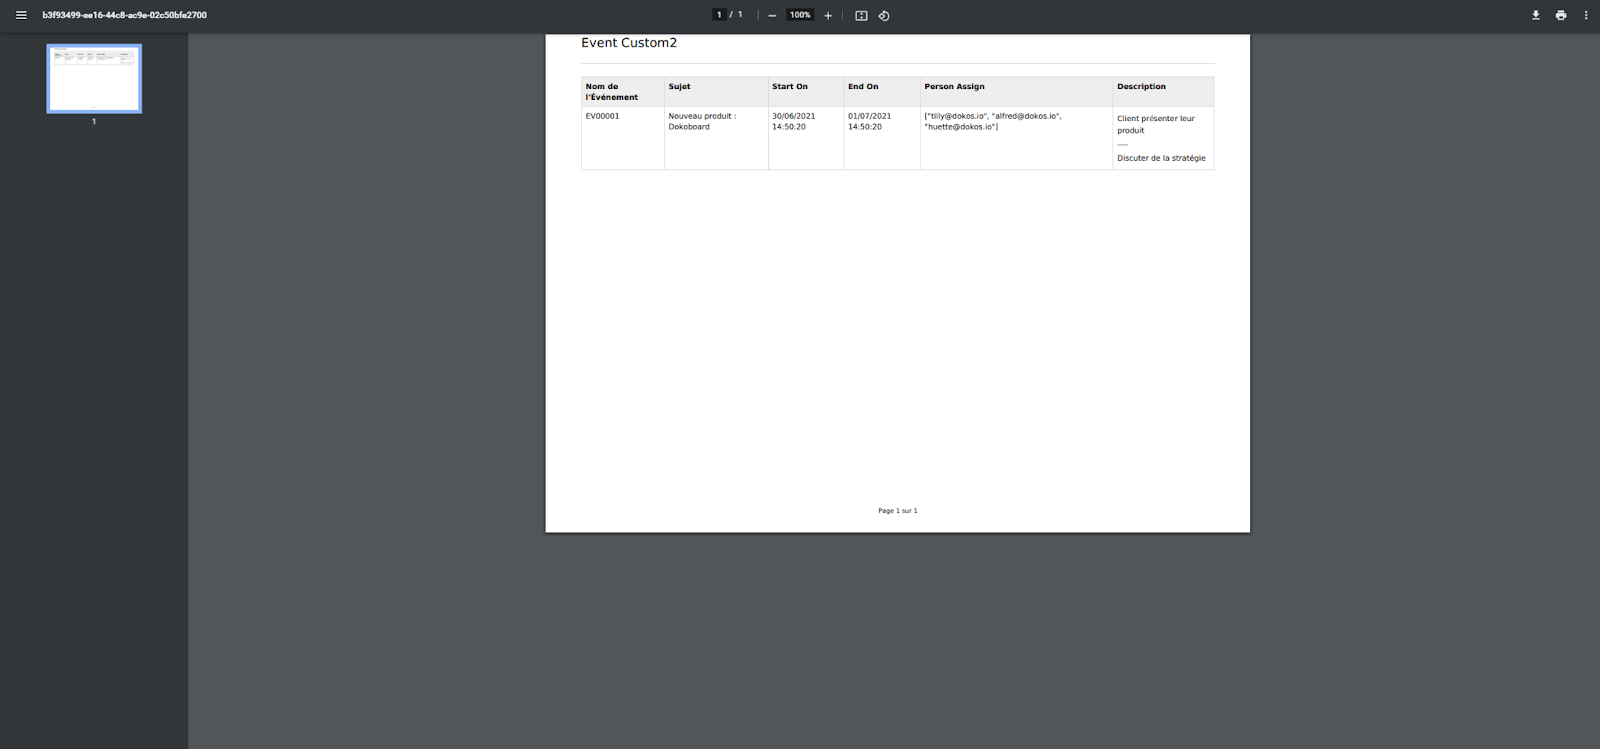Print the PDF document
This screenshot has width=1600, height=749.
tap(1560, 15)
